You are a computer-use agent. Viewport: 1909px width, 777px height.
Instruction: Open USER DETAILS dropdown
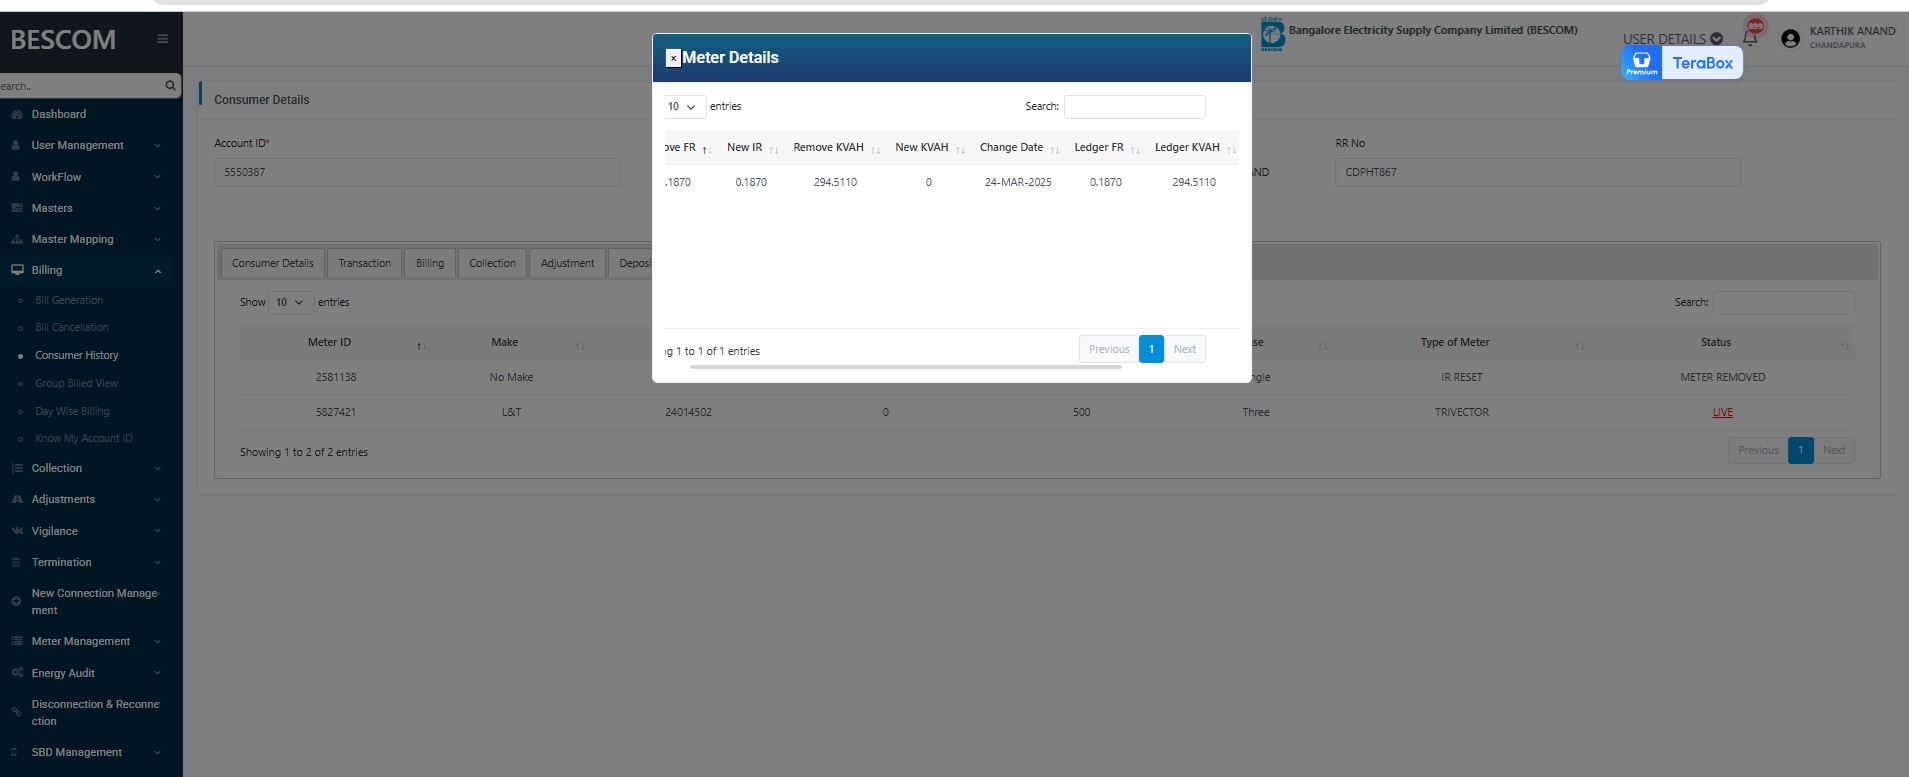pos(1672,39)
